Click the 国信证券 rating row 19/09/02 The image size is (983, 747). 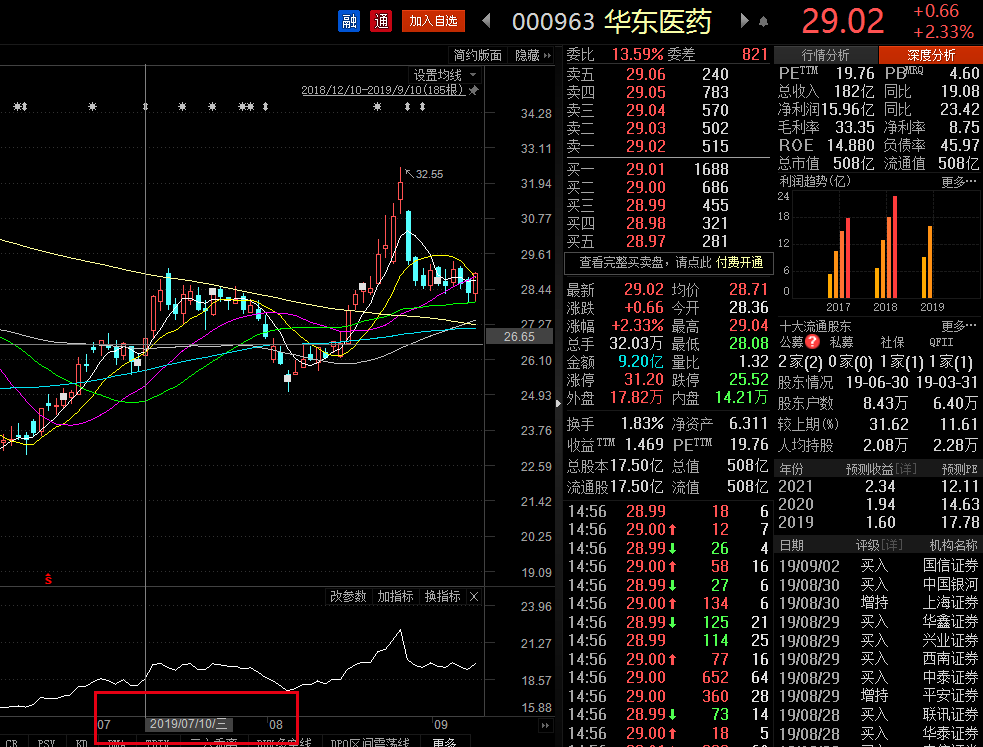pos(878,566)
